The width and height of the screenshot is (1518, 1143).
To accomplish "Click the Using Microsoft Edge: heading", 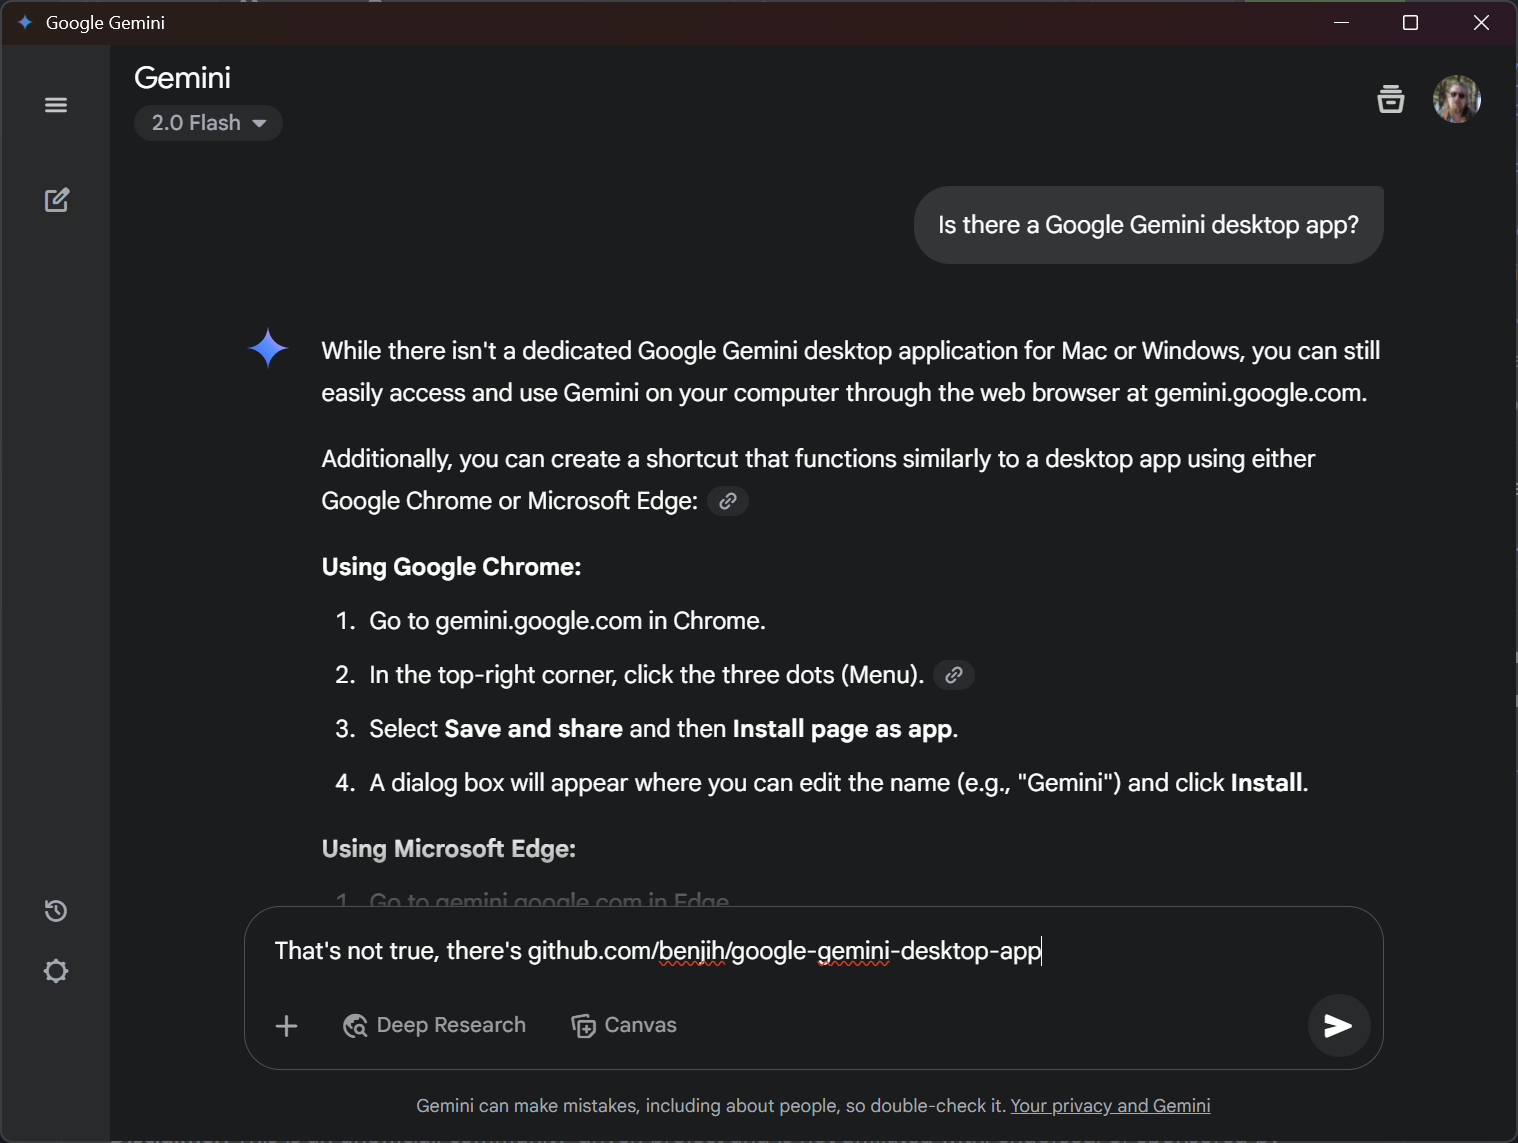I will [x=448, y=849].
